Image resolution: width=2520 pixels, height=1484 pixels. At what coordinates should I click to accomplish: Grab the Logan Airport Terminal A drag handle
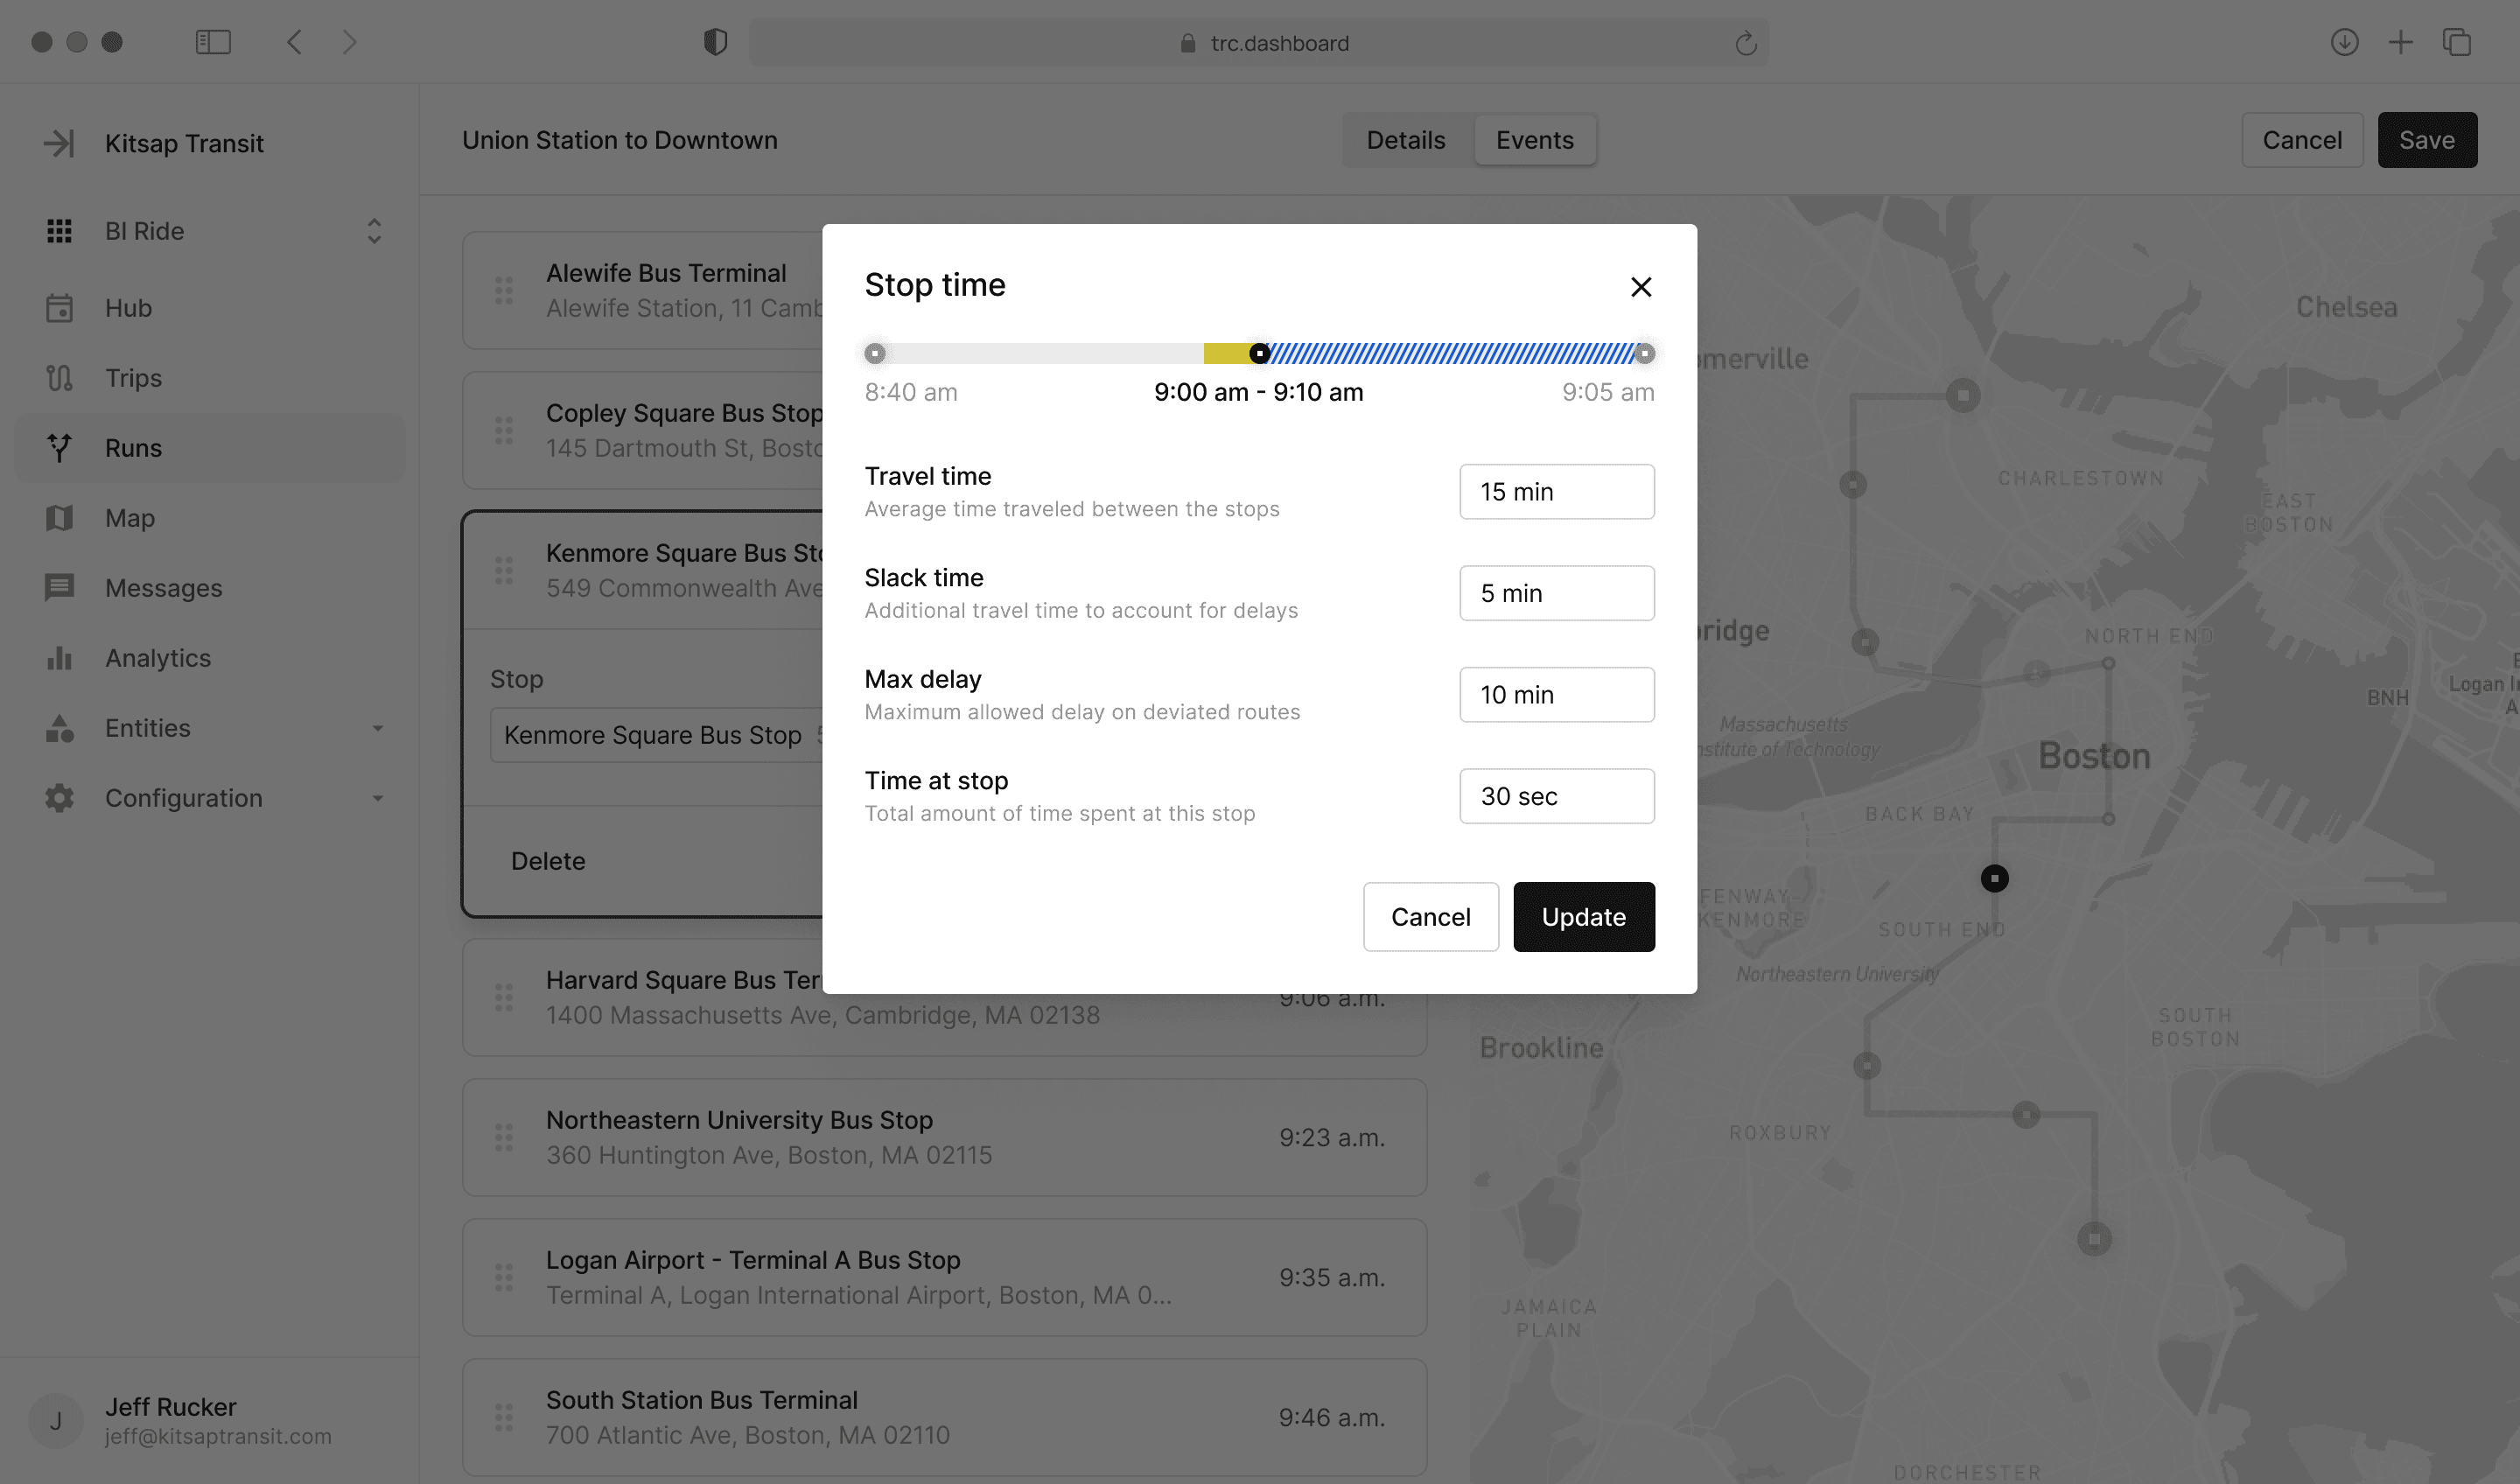coord(504,1277)
